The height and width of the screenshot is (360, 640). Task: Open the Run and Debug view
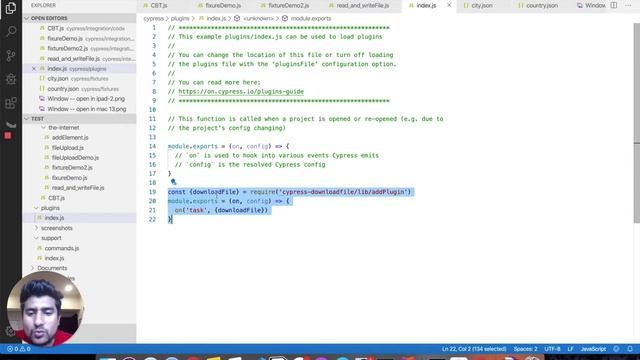click(x=11, y=79)
